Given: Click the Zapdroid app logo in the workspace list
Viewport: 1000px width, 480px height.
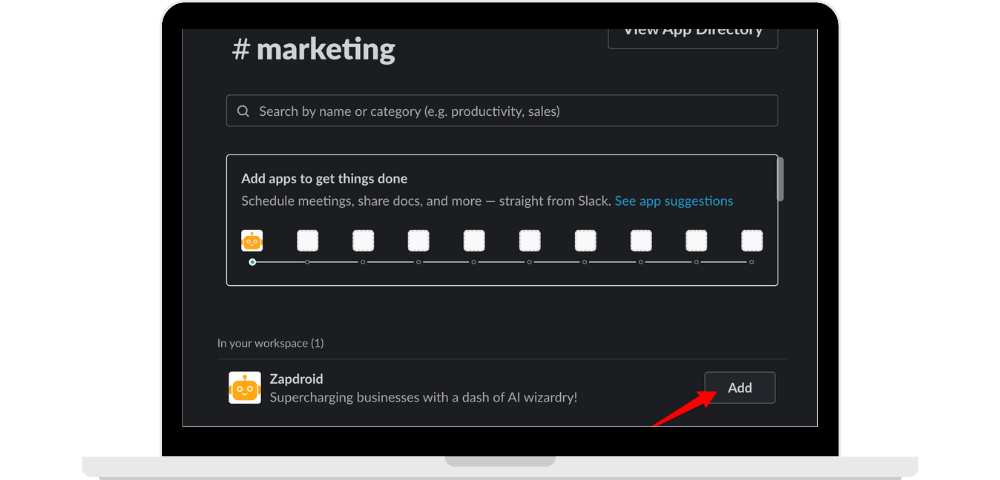Looking at the screenshot, I should [245, 388].
